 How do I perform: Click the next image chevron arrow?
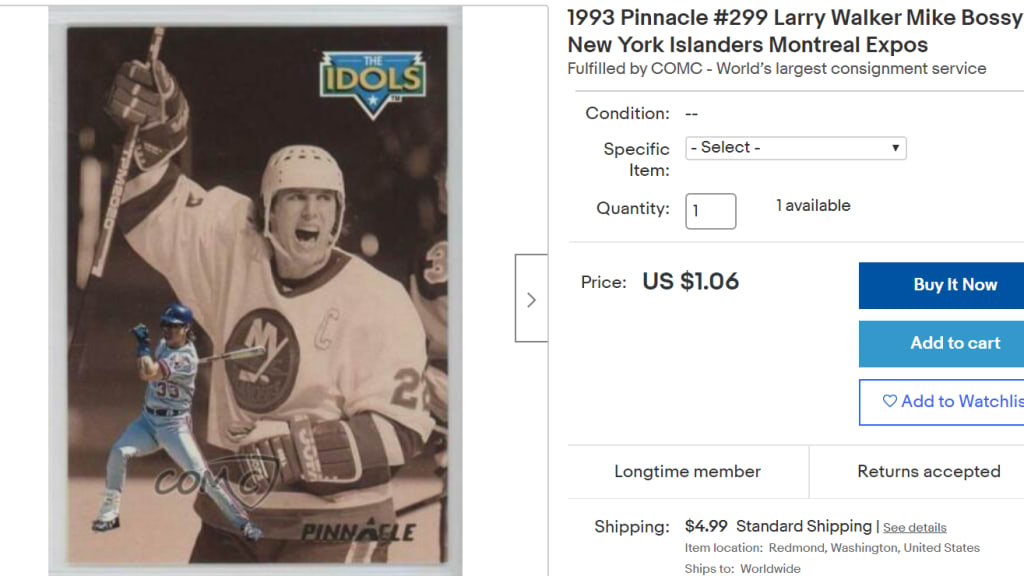point(531,299)
